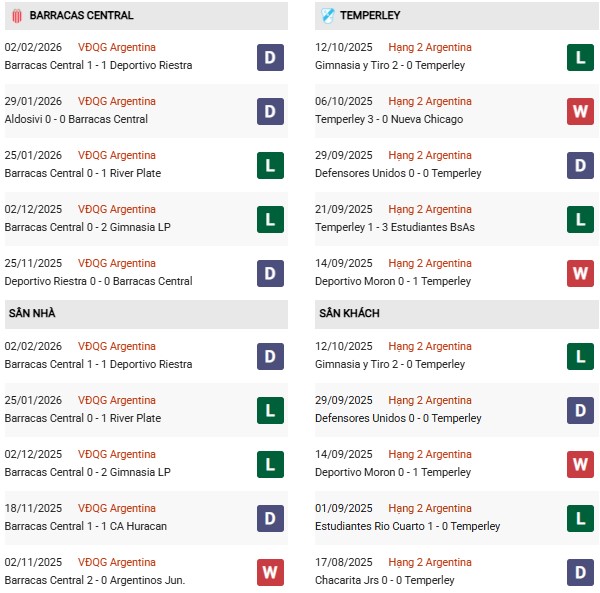
Task: Click L badge for Temperley 1-3 Estudiantes BsAs
Action: (x=581, y=219)
